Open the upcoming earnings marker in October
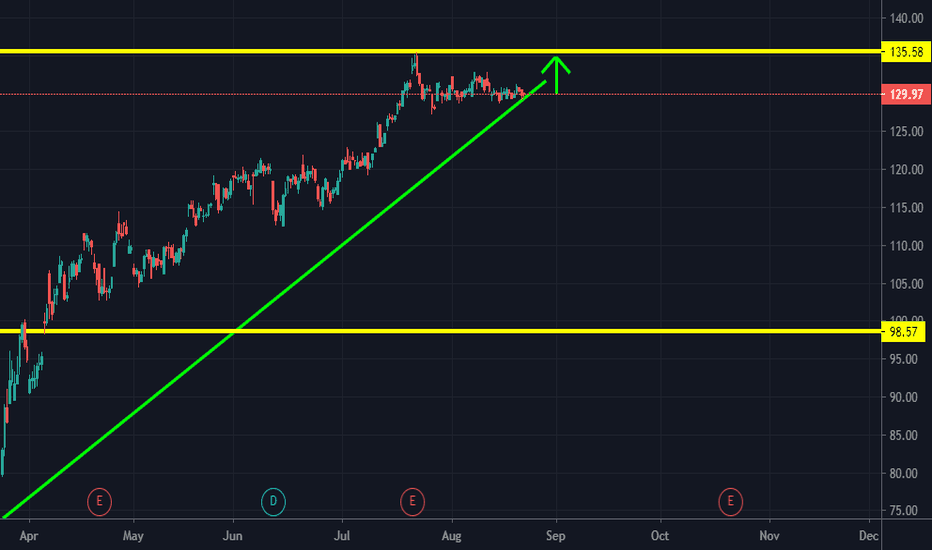The height and width of the screenshot is (550, 932). coord(731,501)
